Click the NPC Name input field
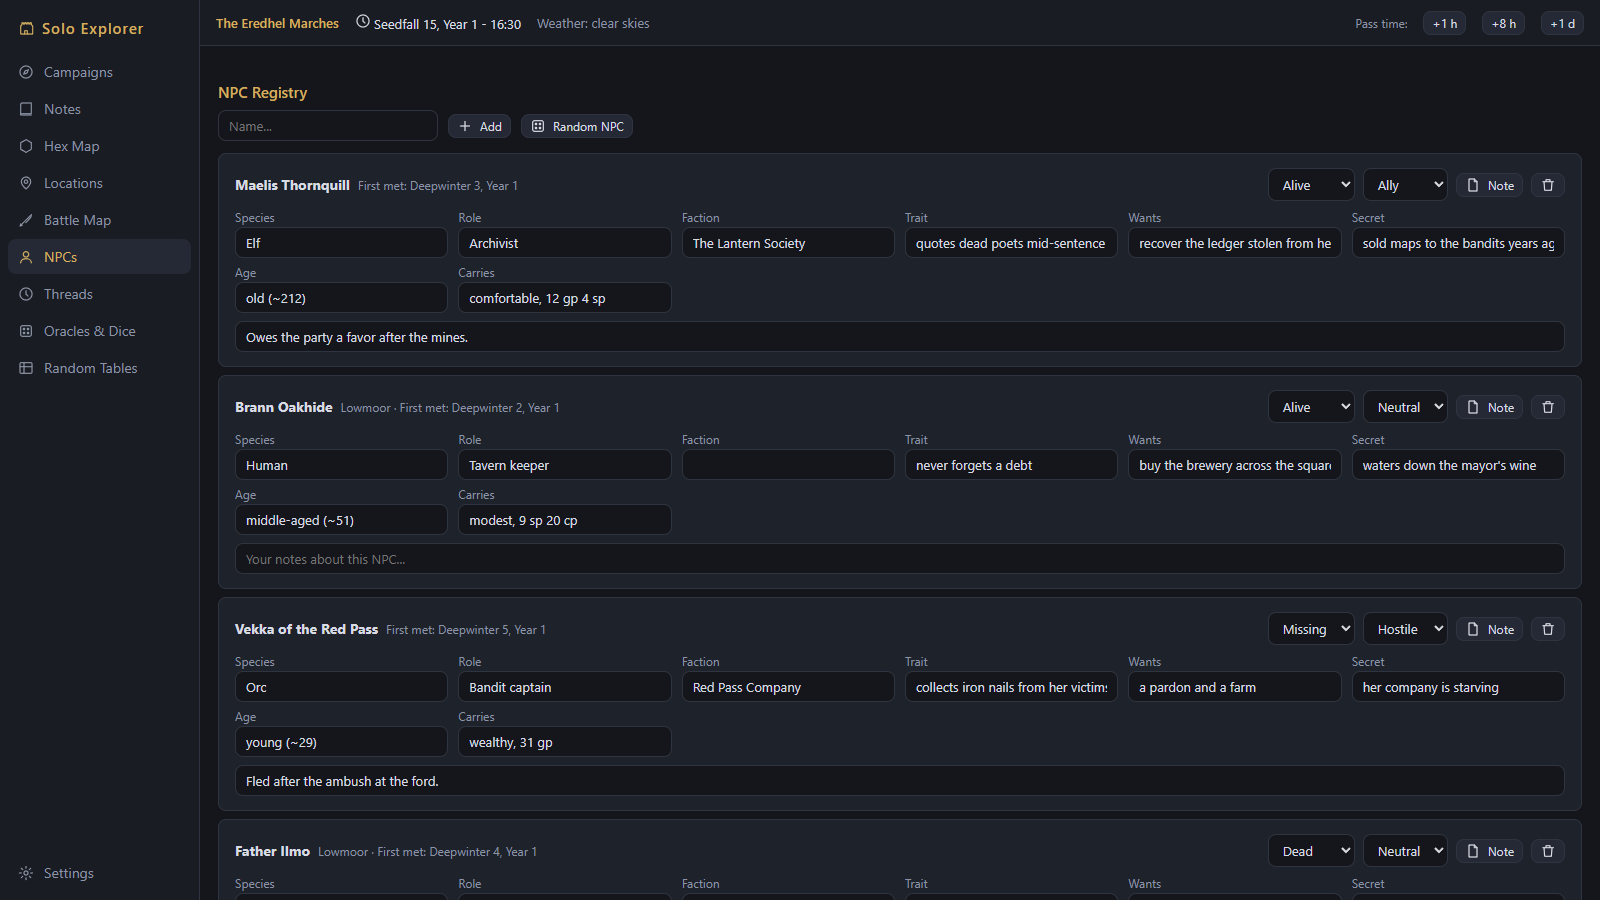Viewport: 1600px width, 900px height. [328, 126]
